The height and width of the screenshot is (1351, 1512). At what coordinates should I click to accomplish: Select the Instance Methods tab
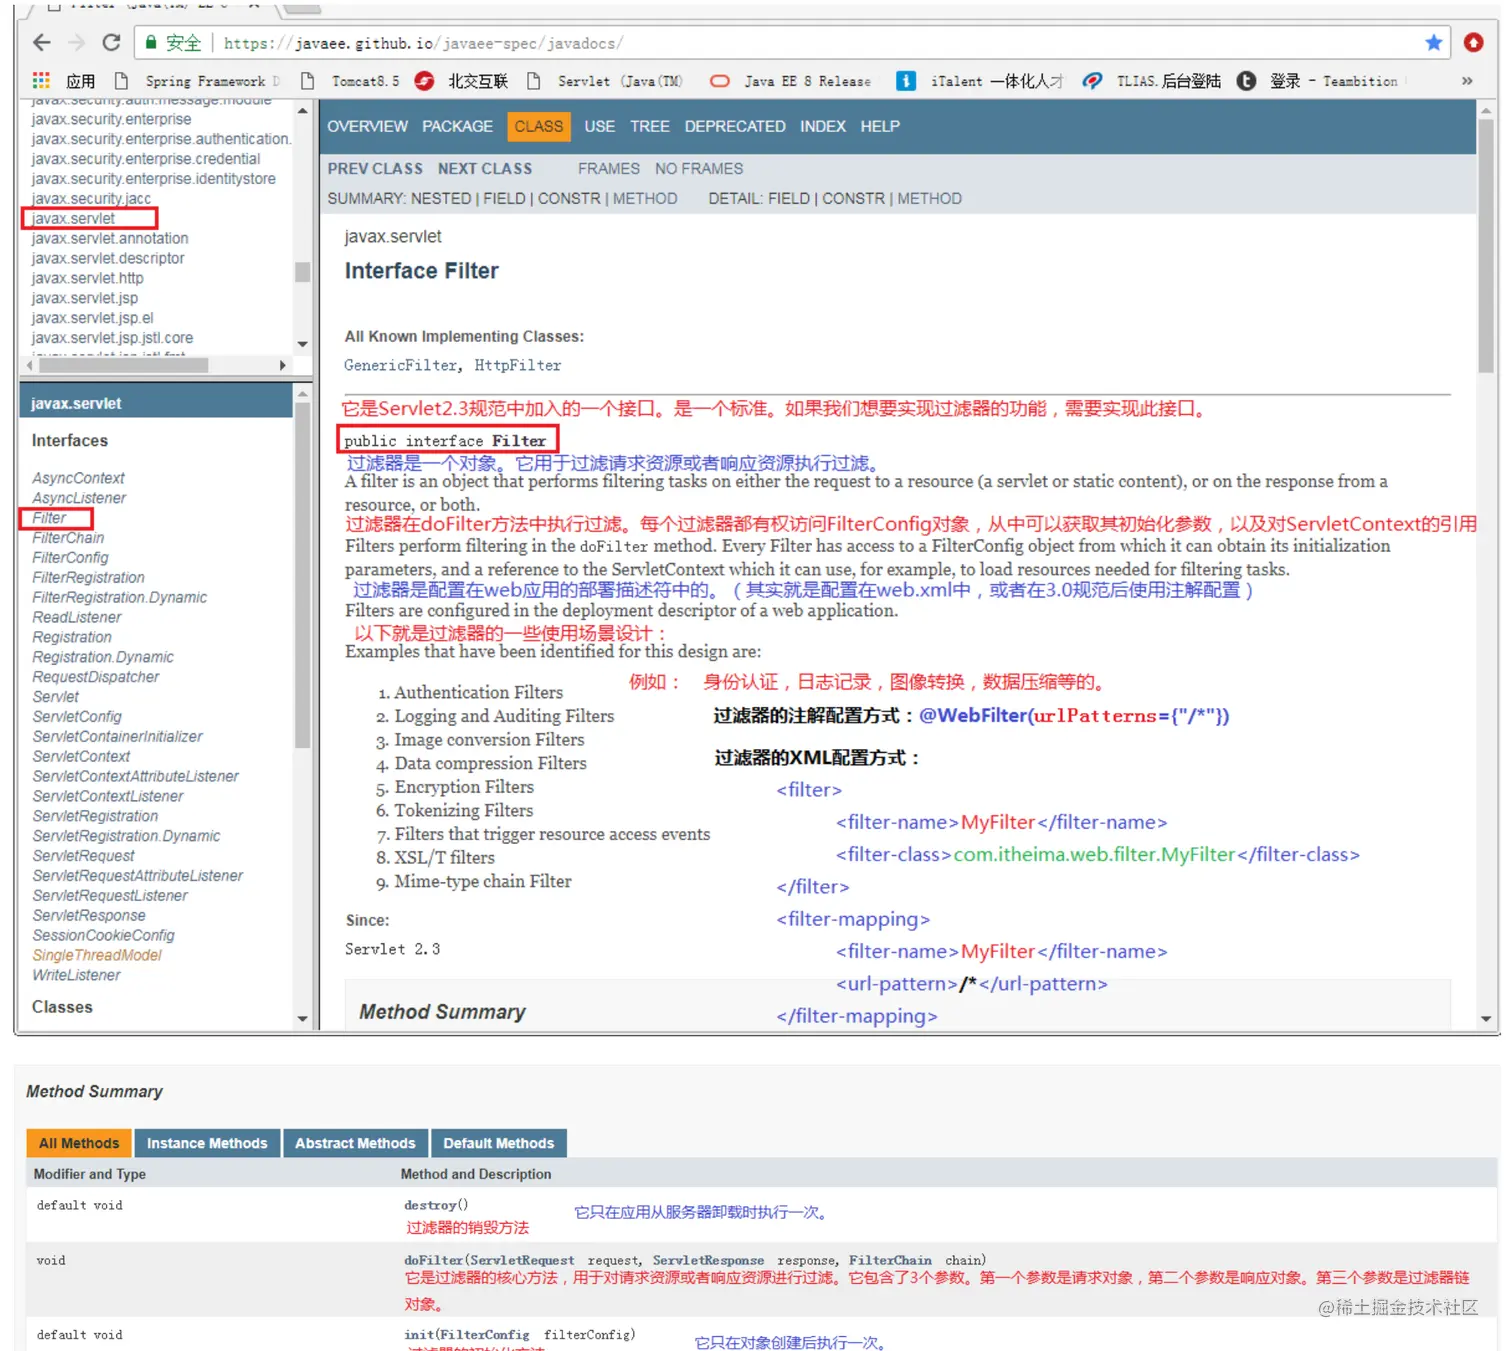coord(207,1143)
